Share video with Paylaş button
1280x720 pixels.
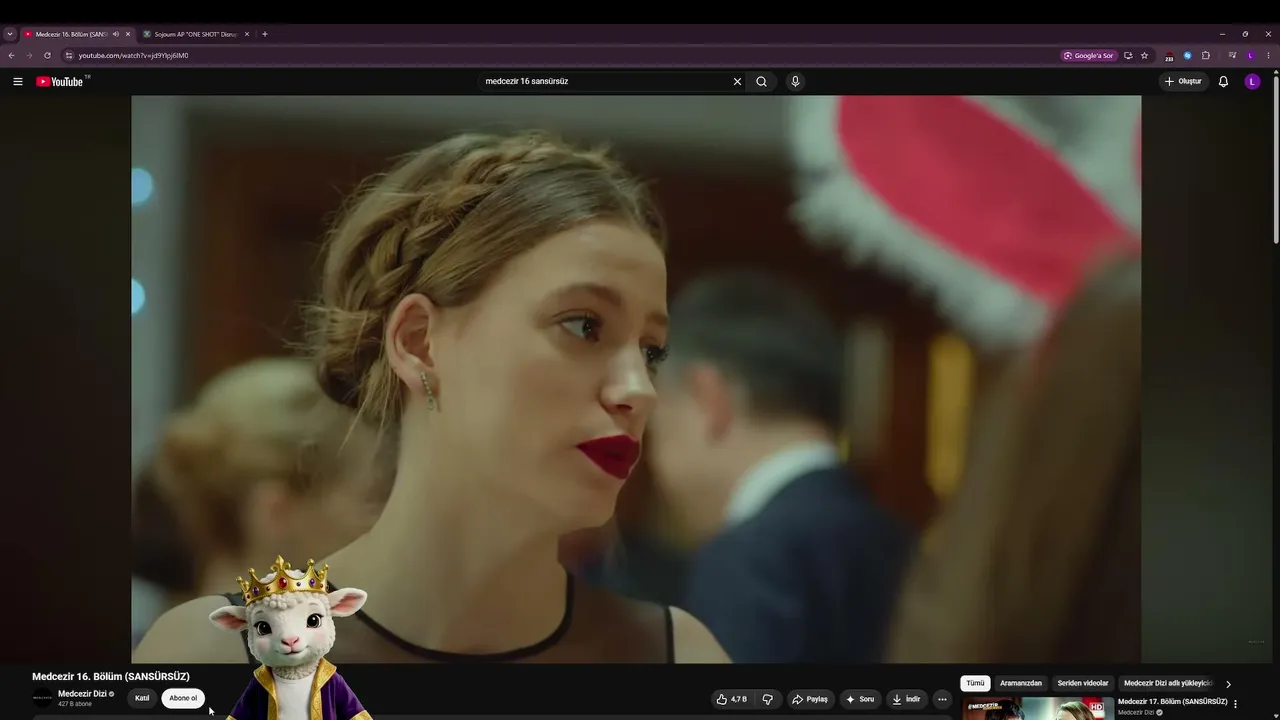[810, 699]
